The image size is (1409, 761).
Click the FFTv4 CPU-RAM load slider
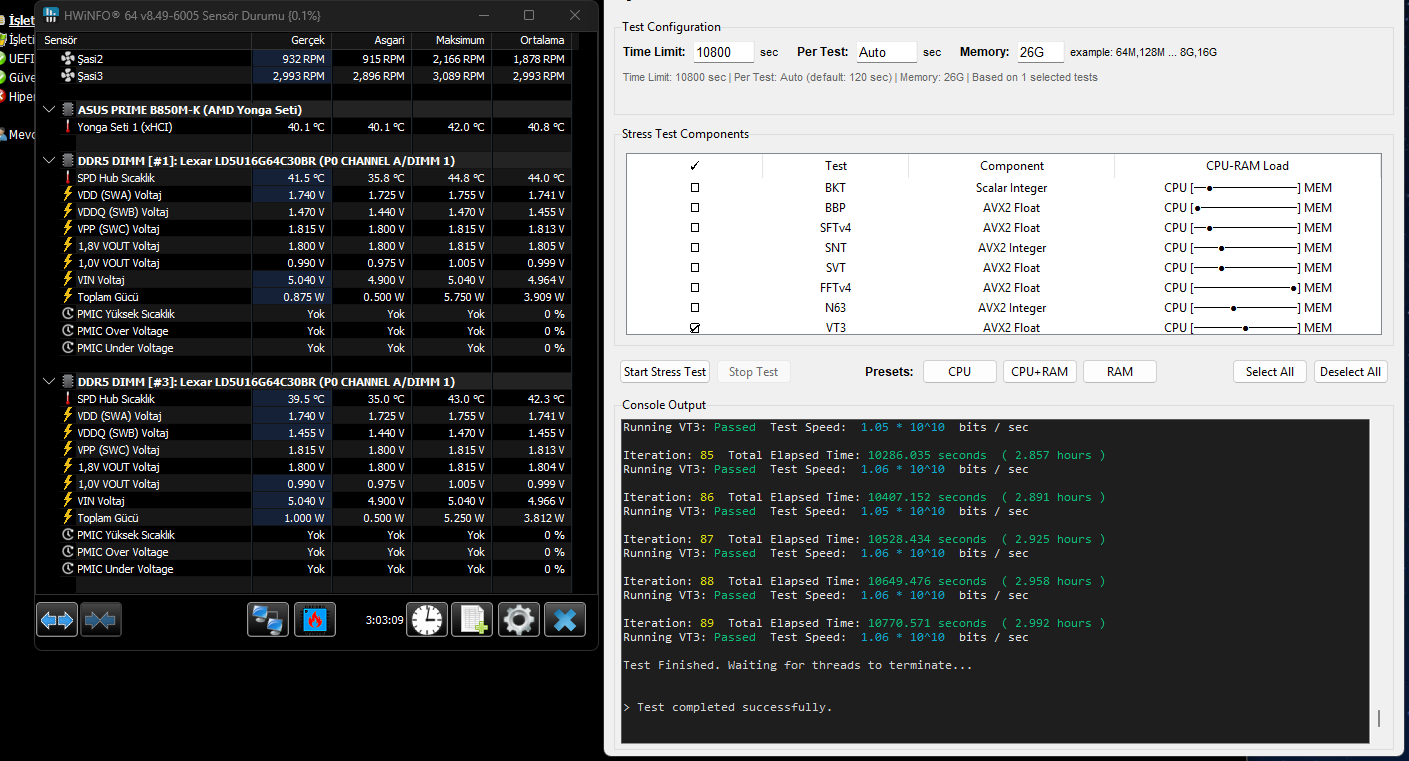tap(1246, 288)
